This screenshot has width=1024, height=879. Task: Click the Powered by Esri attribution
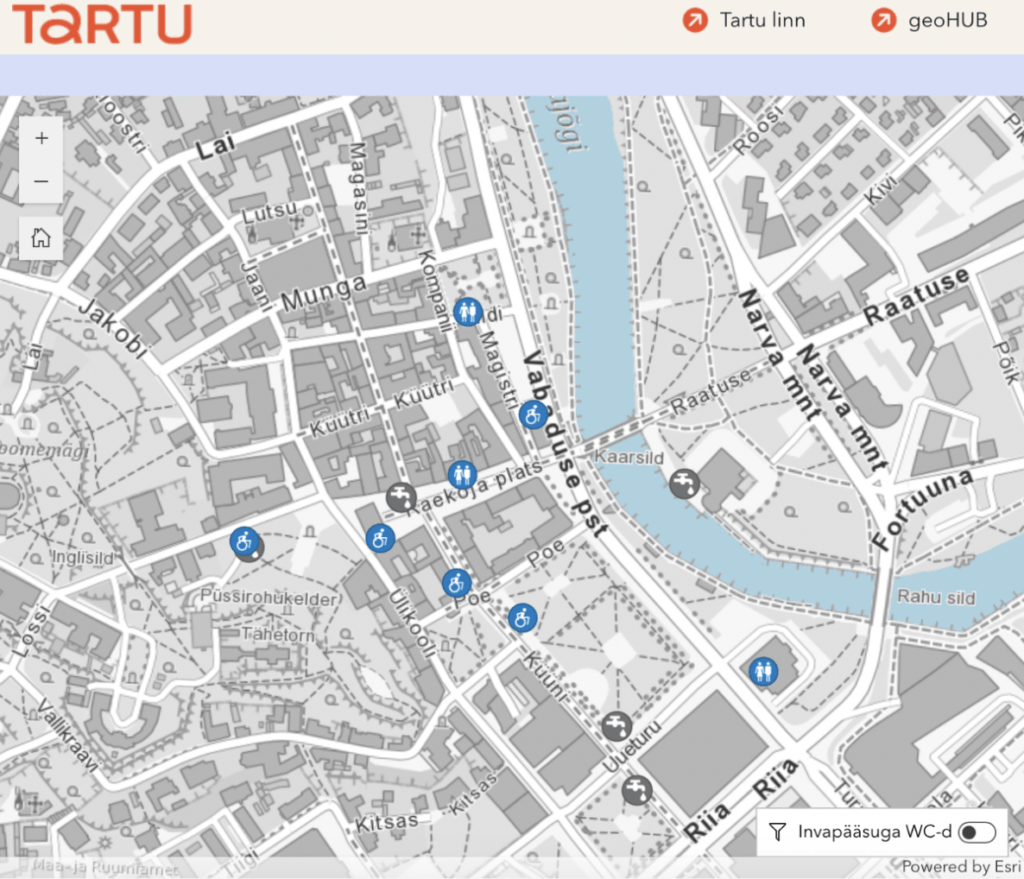(961, 867)
